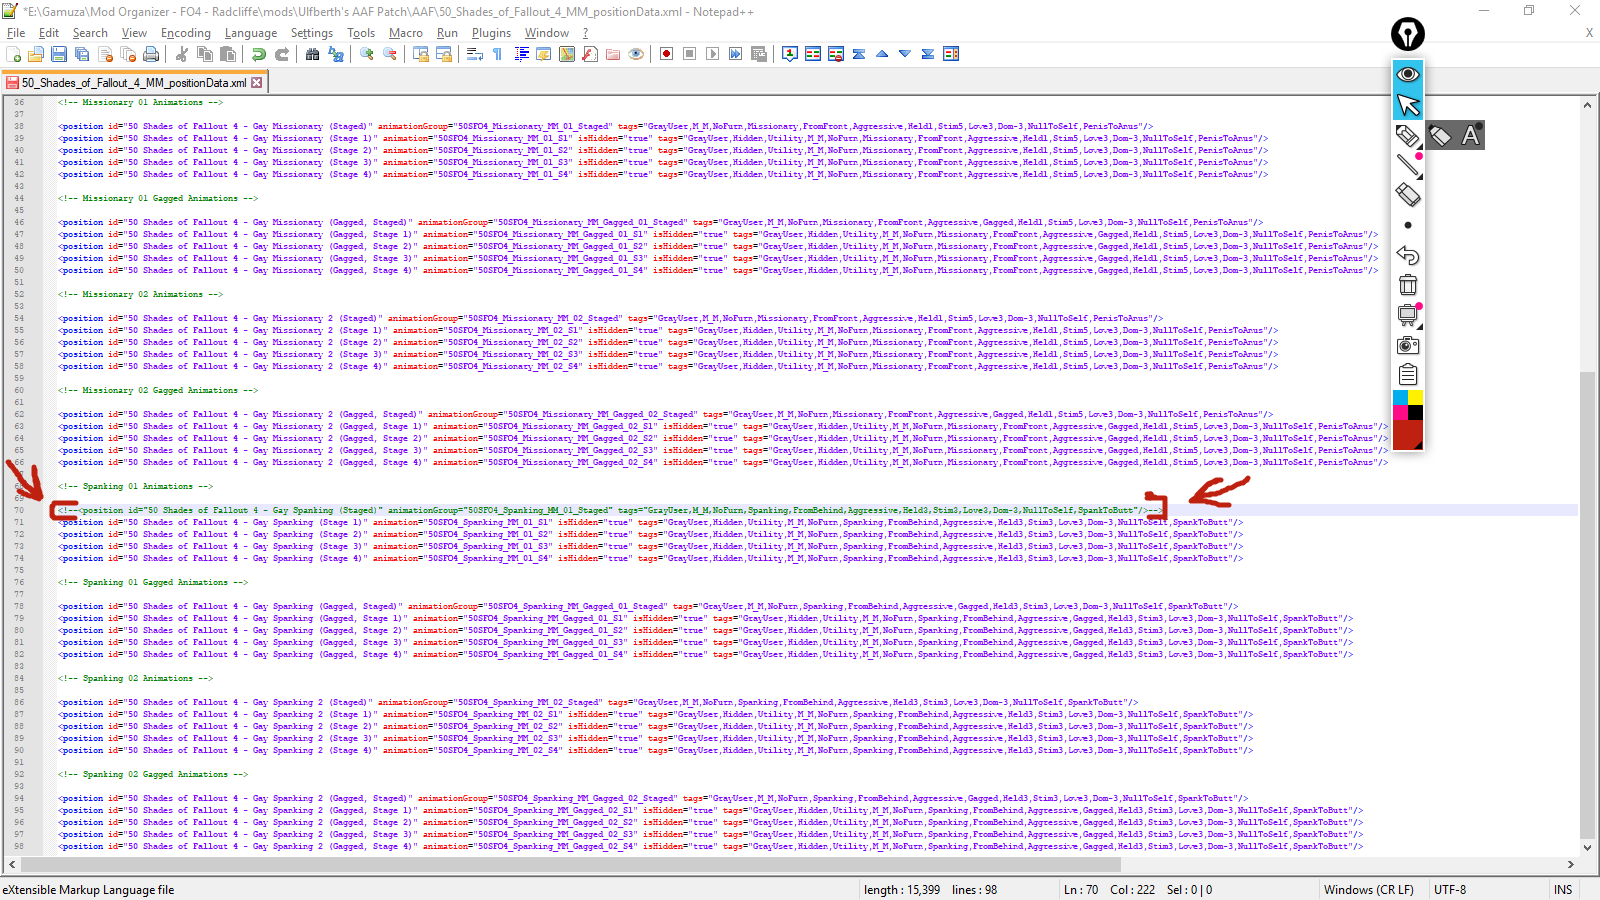The image size is (1600, 900).
Task: Click line number 70 in margin
Action: pyautogui.click(x=18, y=510)
